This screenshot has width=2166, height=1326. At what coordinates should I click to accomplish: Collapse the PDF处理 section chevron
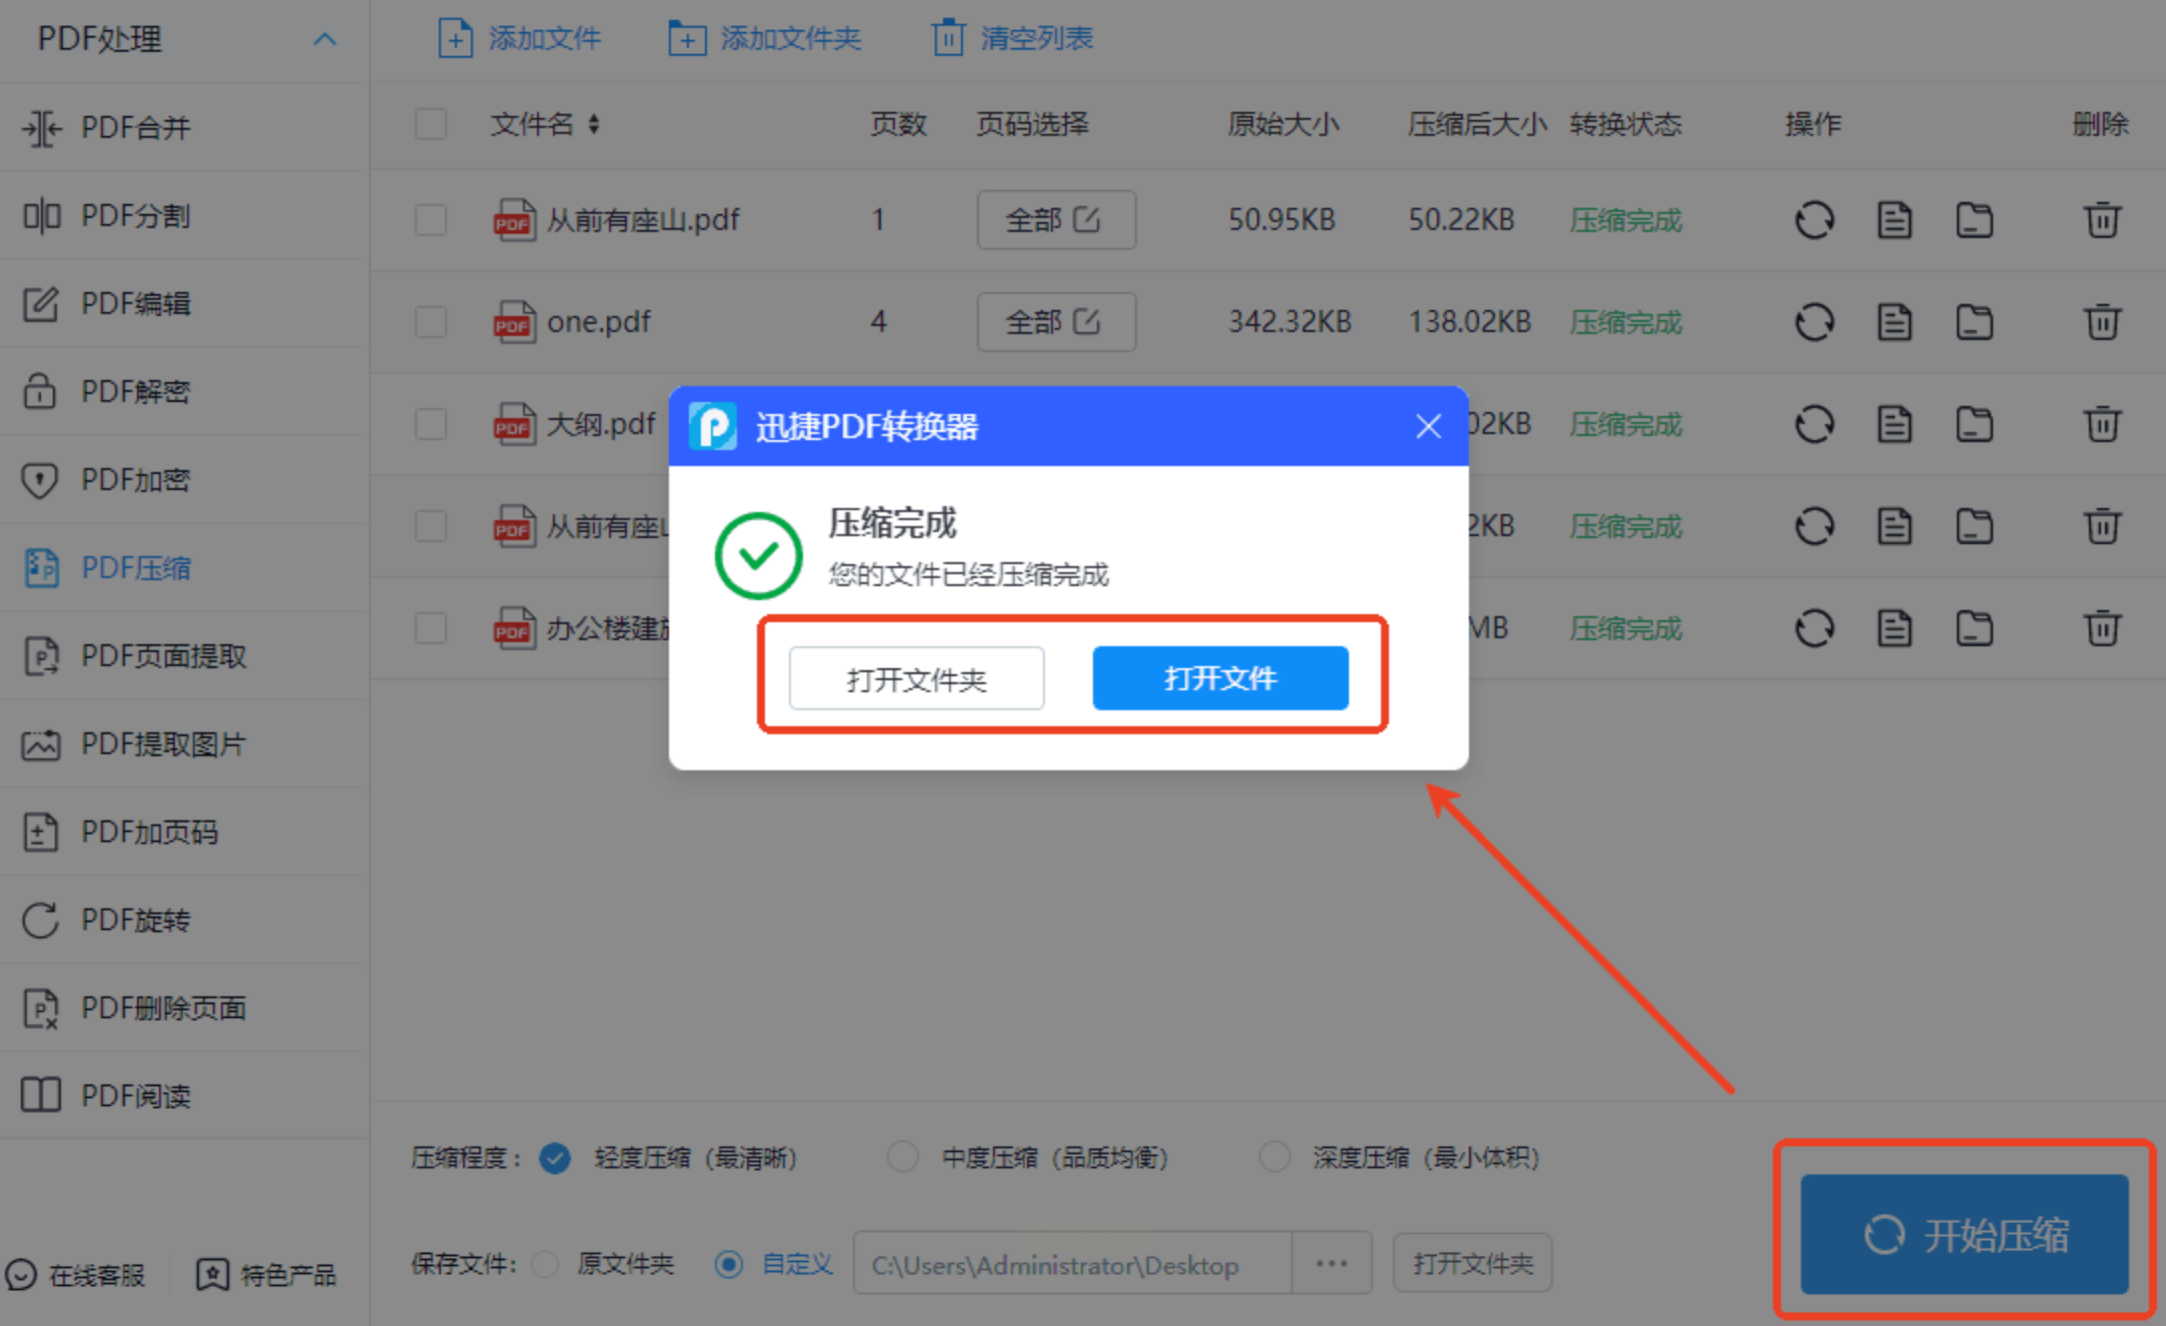click(324, 40)
